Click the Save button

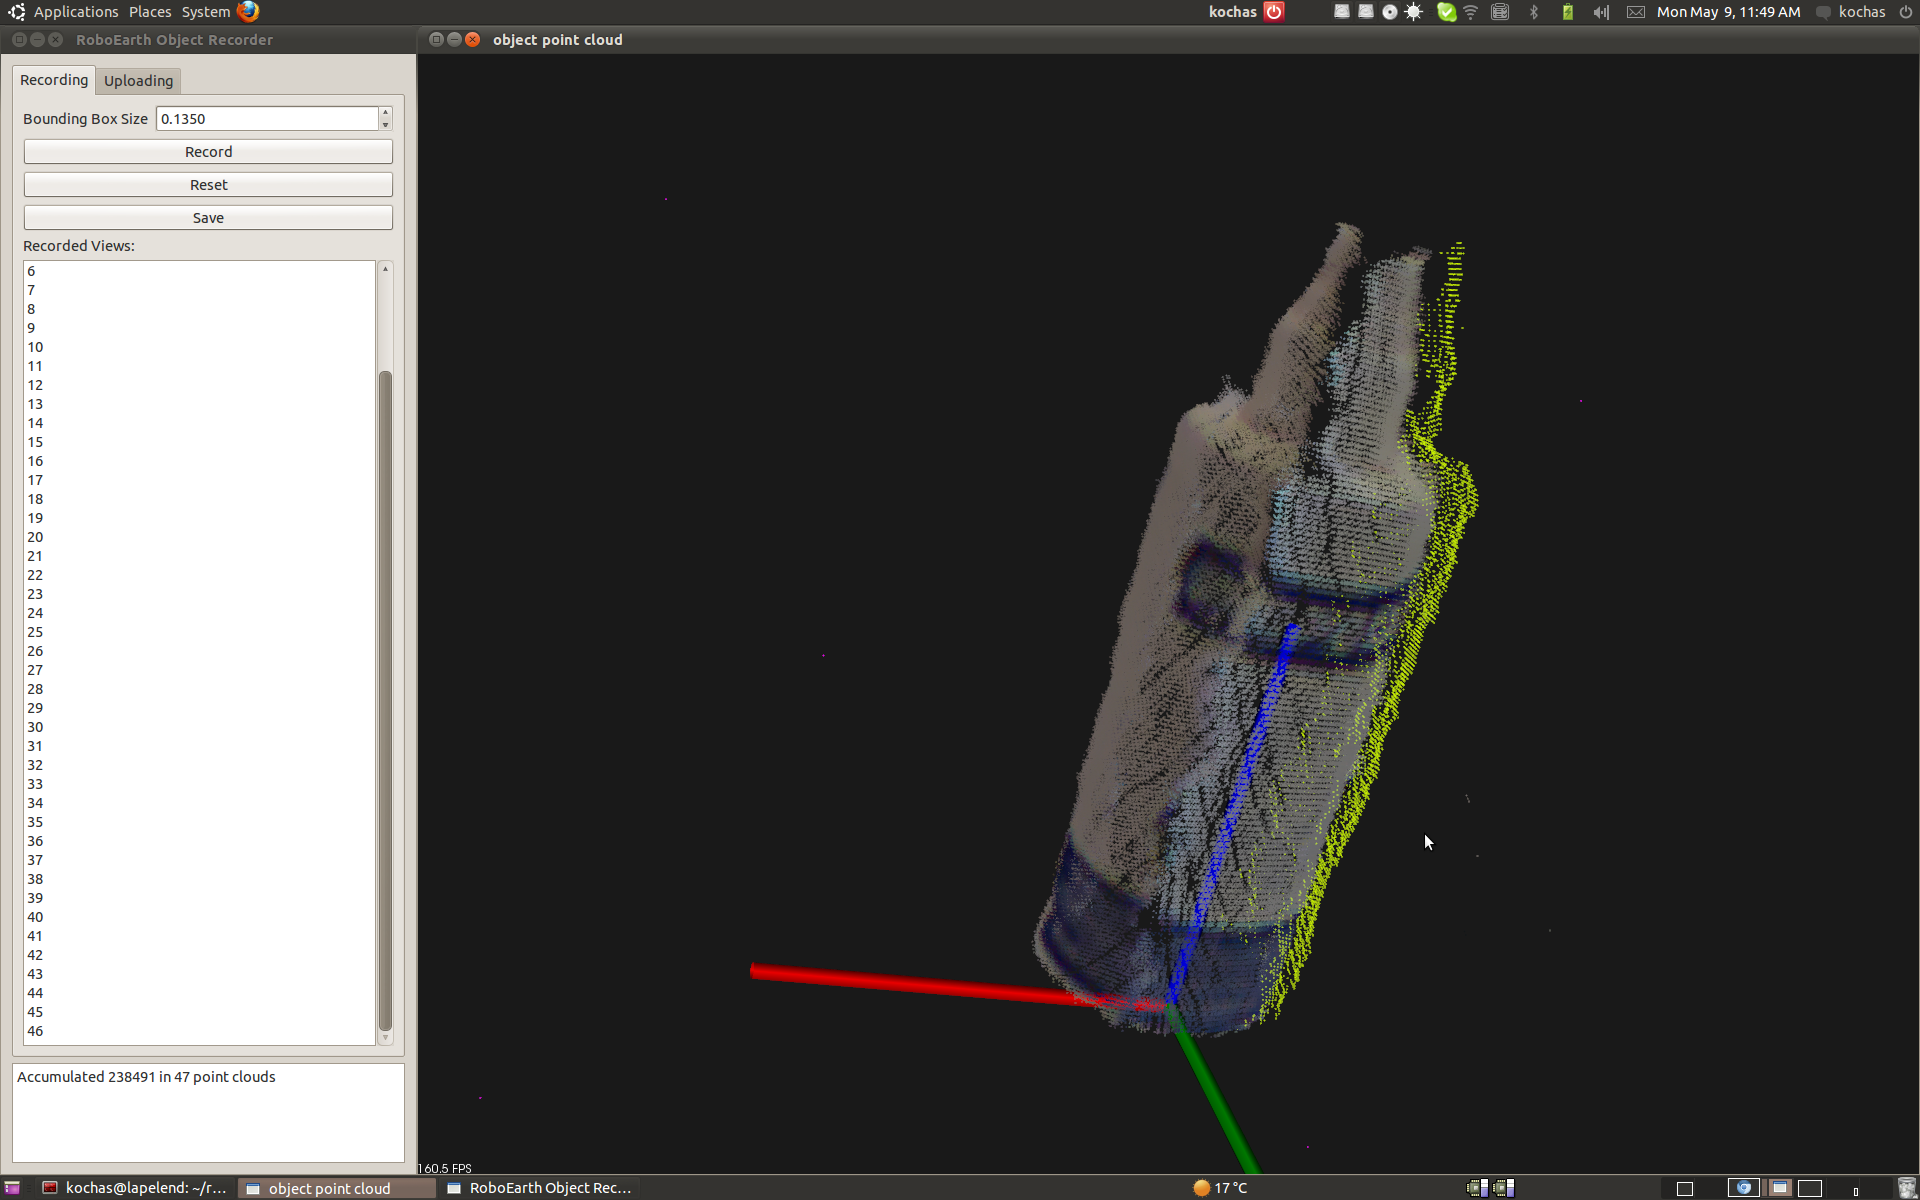point(208,218)
